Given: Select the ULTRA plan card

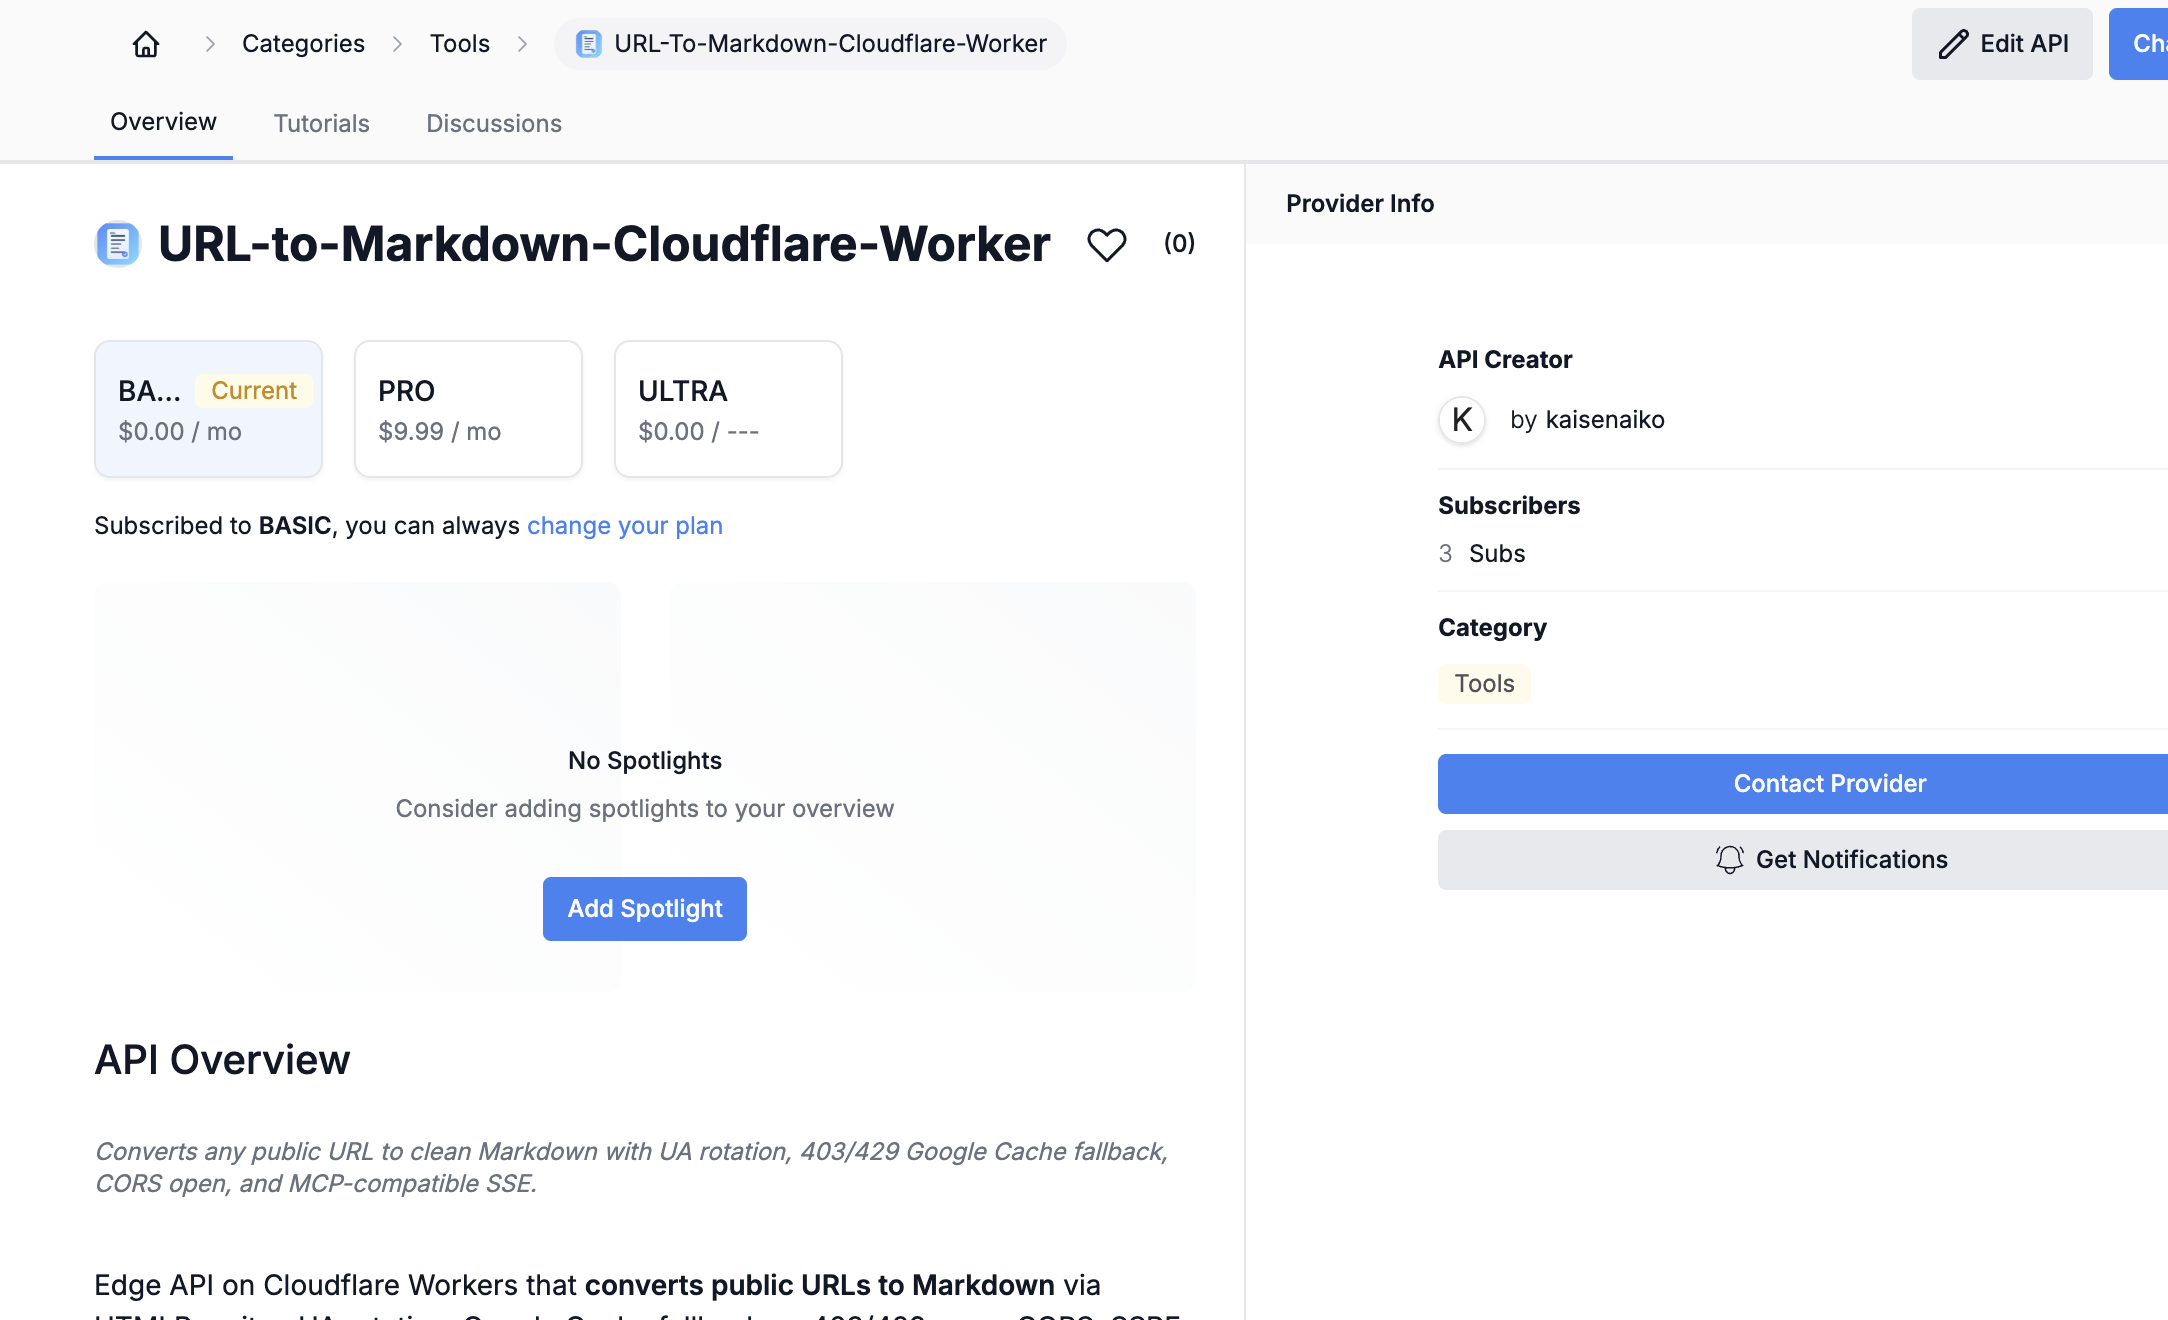Looking at the screenshot, I should pyautogui.click(x=728, y=409).
